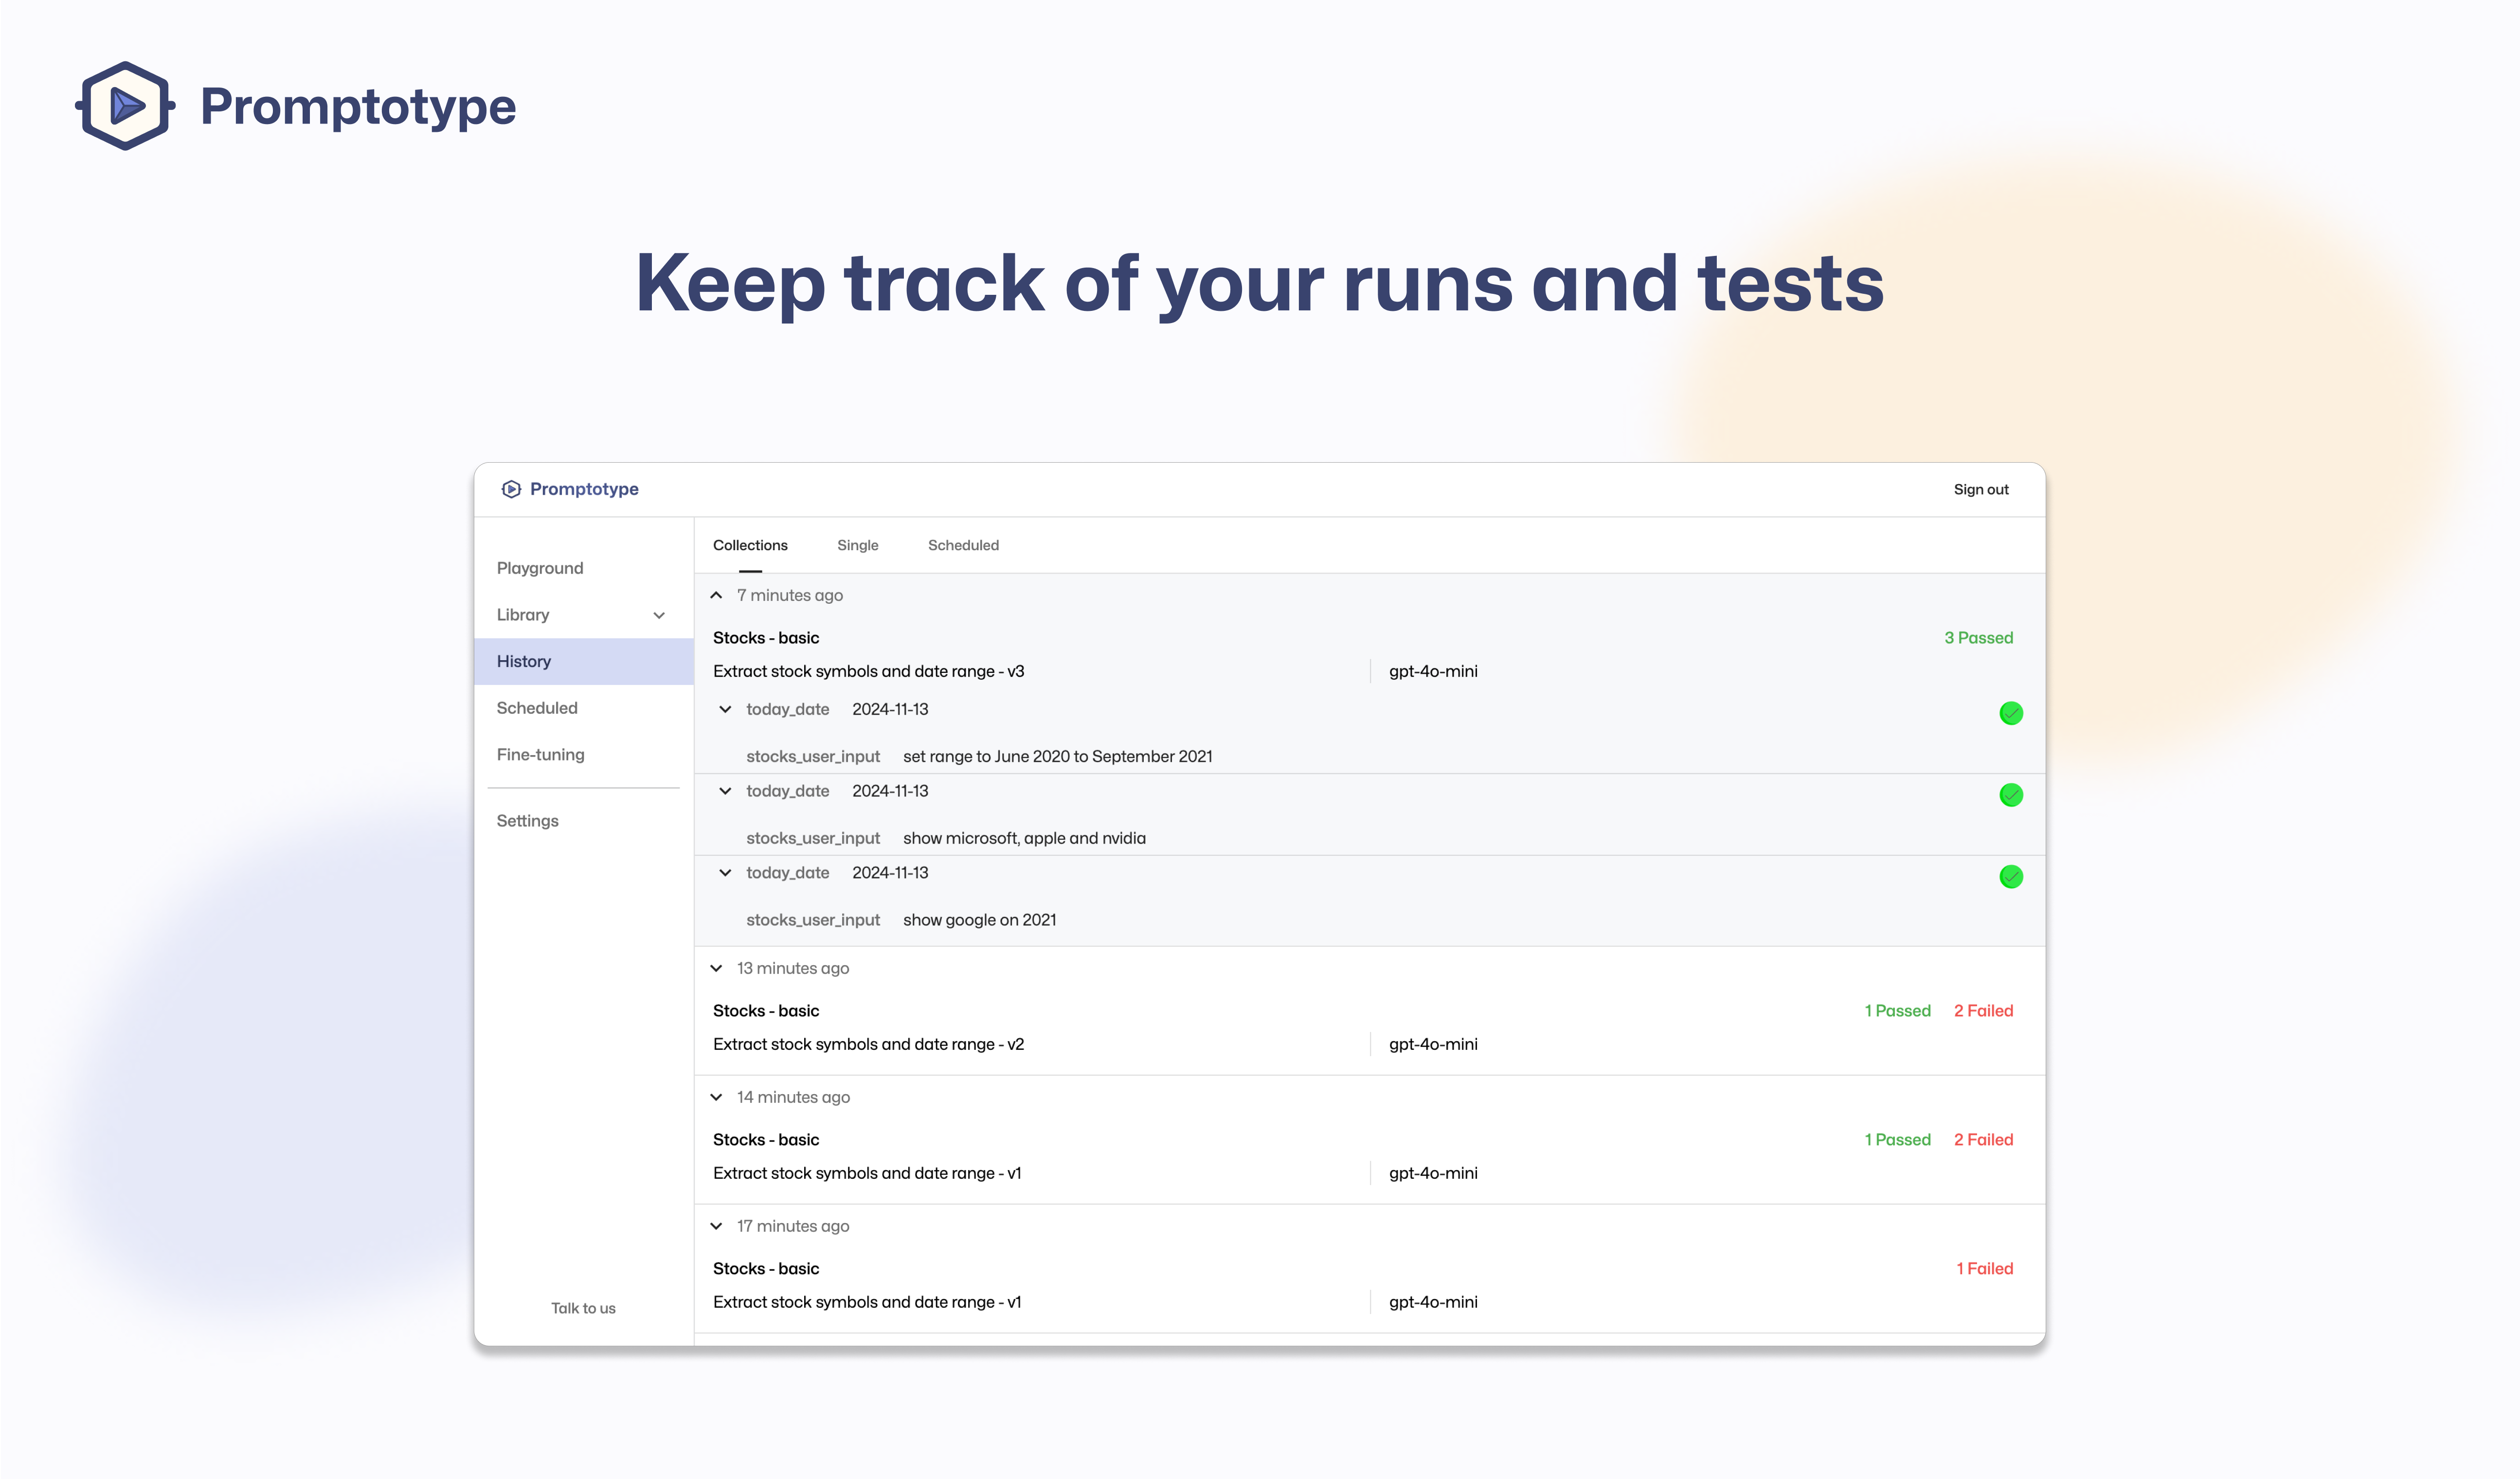
Task: Expand the 13 minutes ago run
Action: [716, 968]
